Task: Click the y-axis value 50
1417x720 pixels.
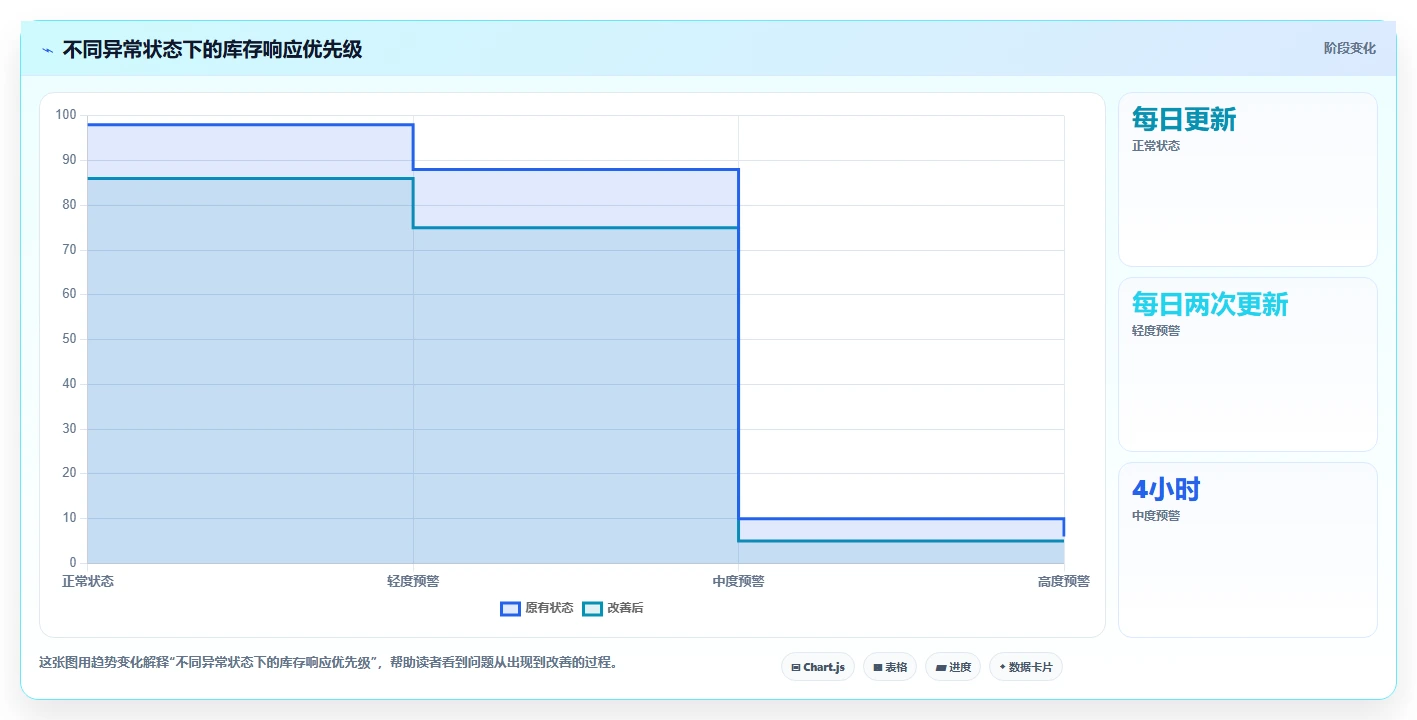Action: click(69, 339)
